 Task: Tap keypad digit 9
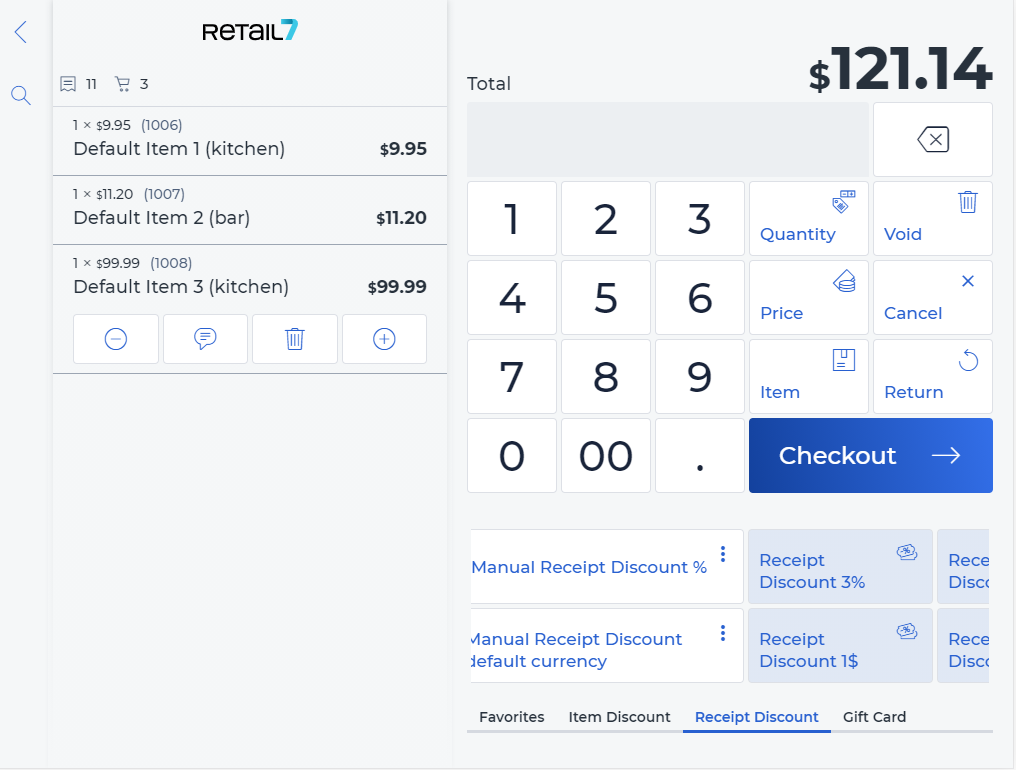click(x=700, y=377)
